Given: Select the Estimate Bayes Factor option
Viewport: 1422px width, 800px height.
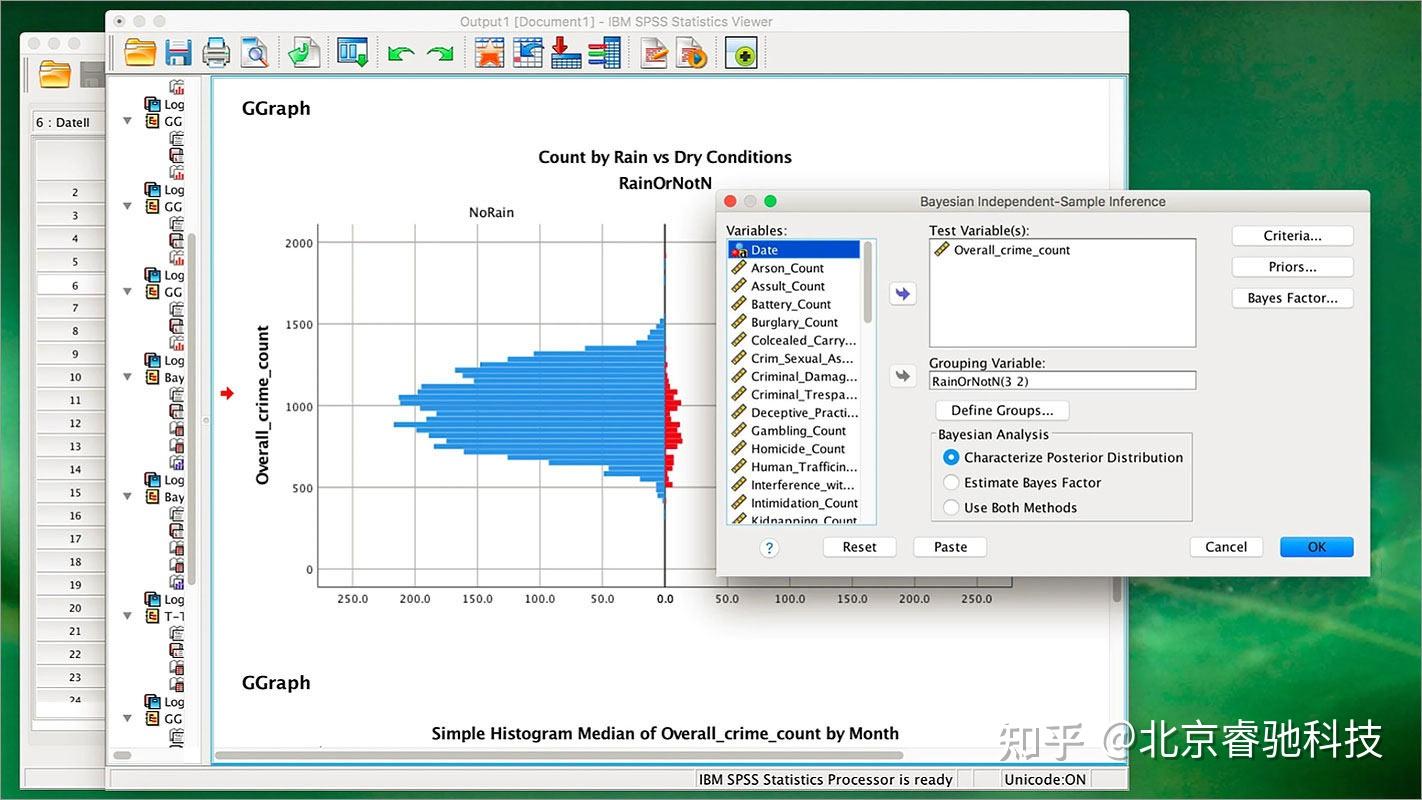Looking at the screenshot, I should [951, 482].
